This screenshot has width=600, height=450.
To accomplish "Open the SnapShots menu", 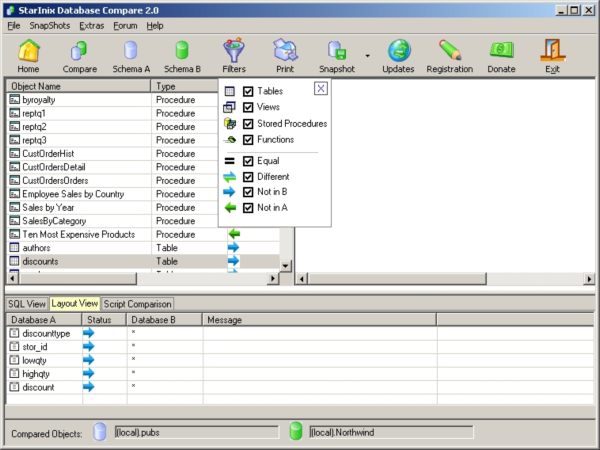I will point(50,24).
